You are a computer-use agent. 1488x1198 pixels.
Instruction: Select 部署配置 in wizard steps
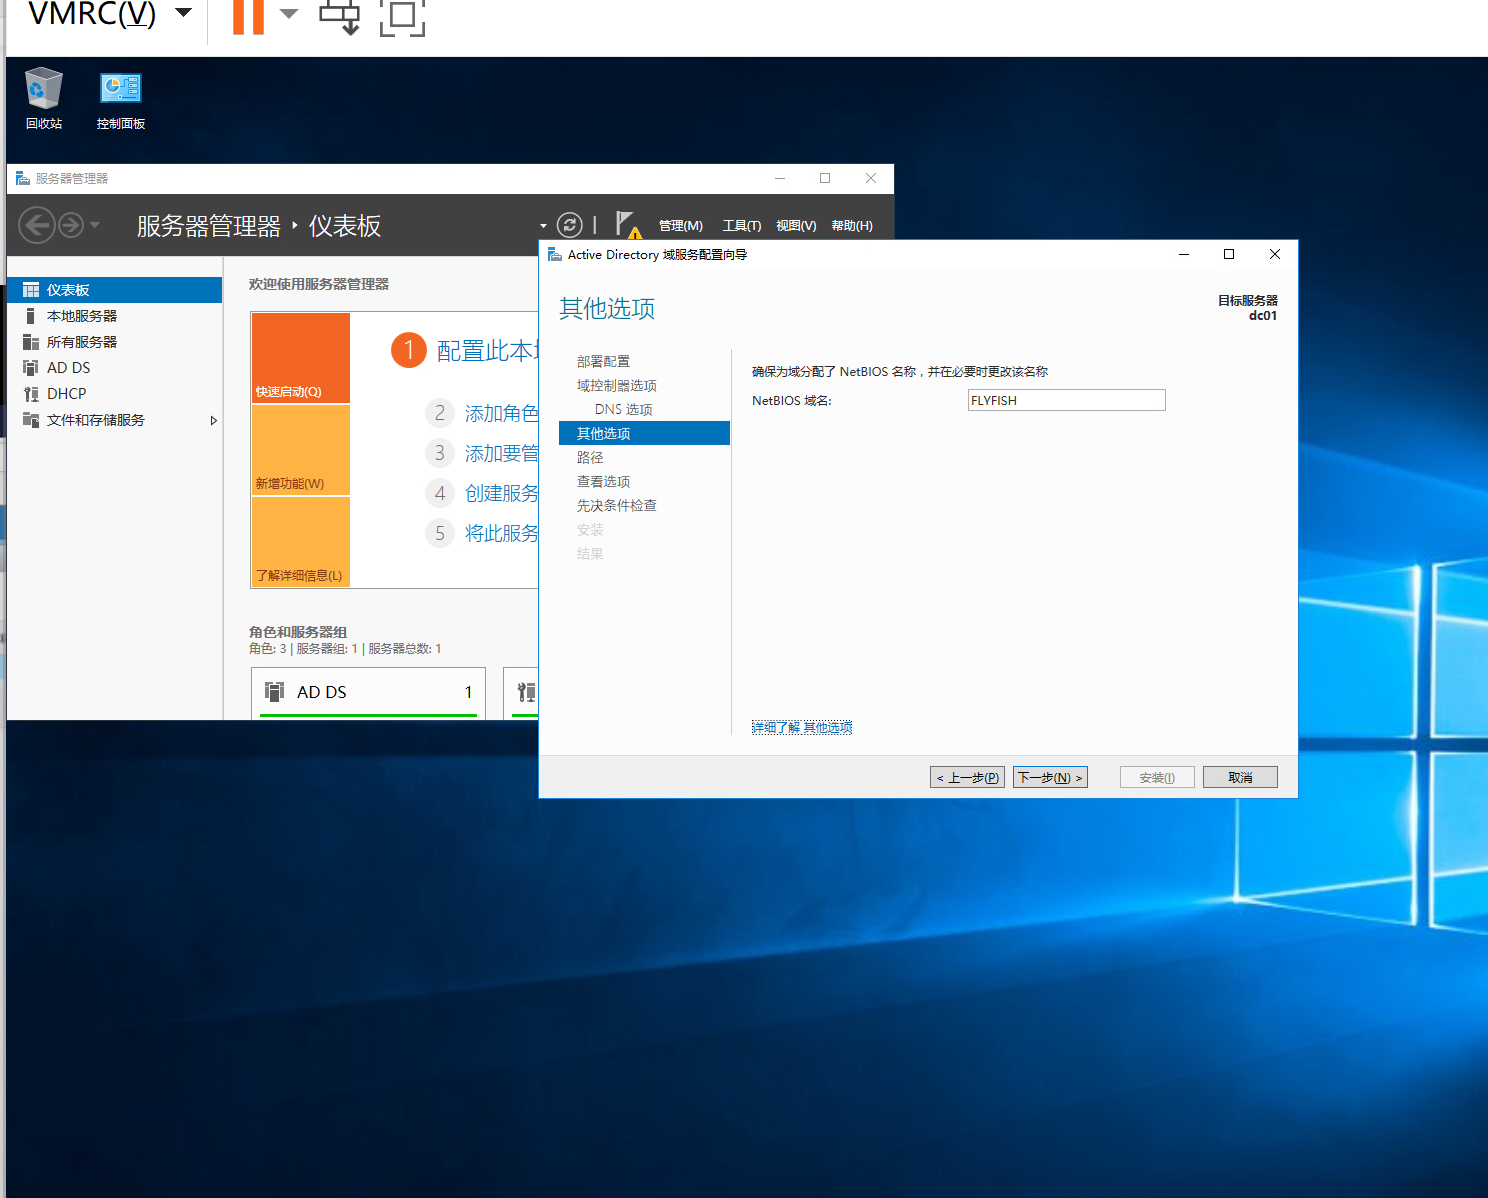coord(603,361)
